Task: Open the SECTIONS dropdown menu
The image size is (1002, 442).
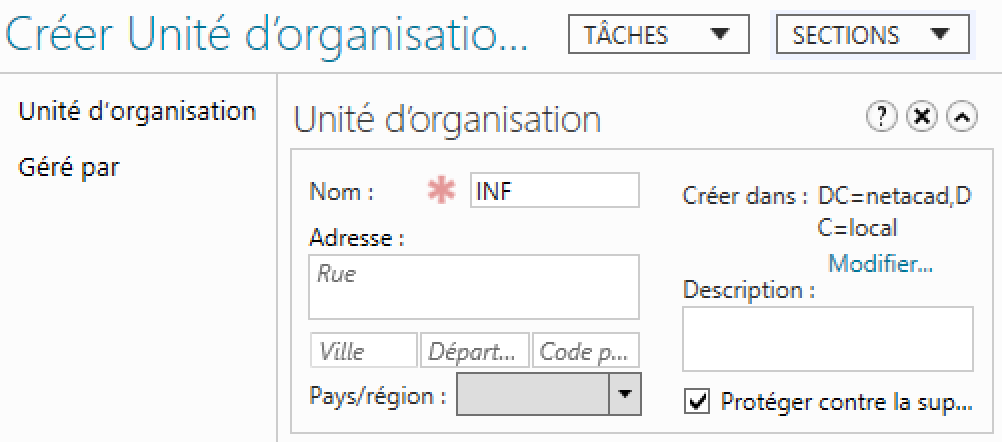Action: click(872, 35)
